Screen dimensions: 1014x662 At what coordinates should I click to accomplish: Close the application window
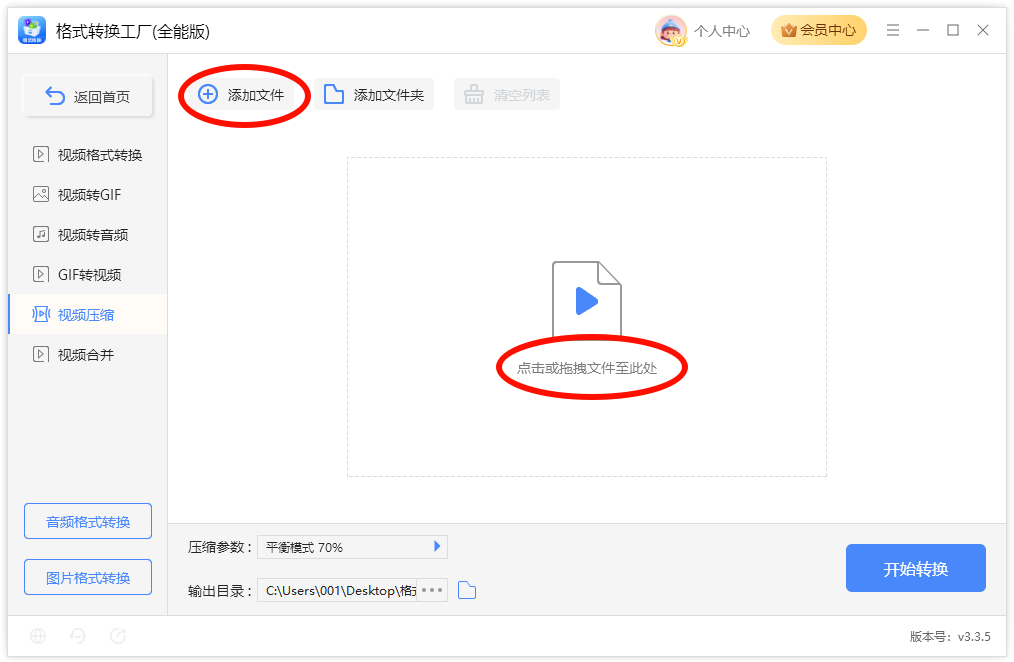983,30
